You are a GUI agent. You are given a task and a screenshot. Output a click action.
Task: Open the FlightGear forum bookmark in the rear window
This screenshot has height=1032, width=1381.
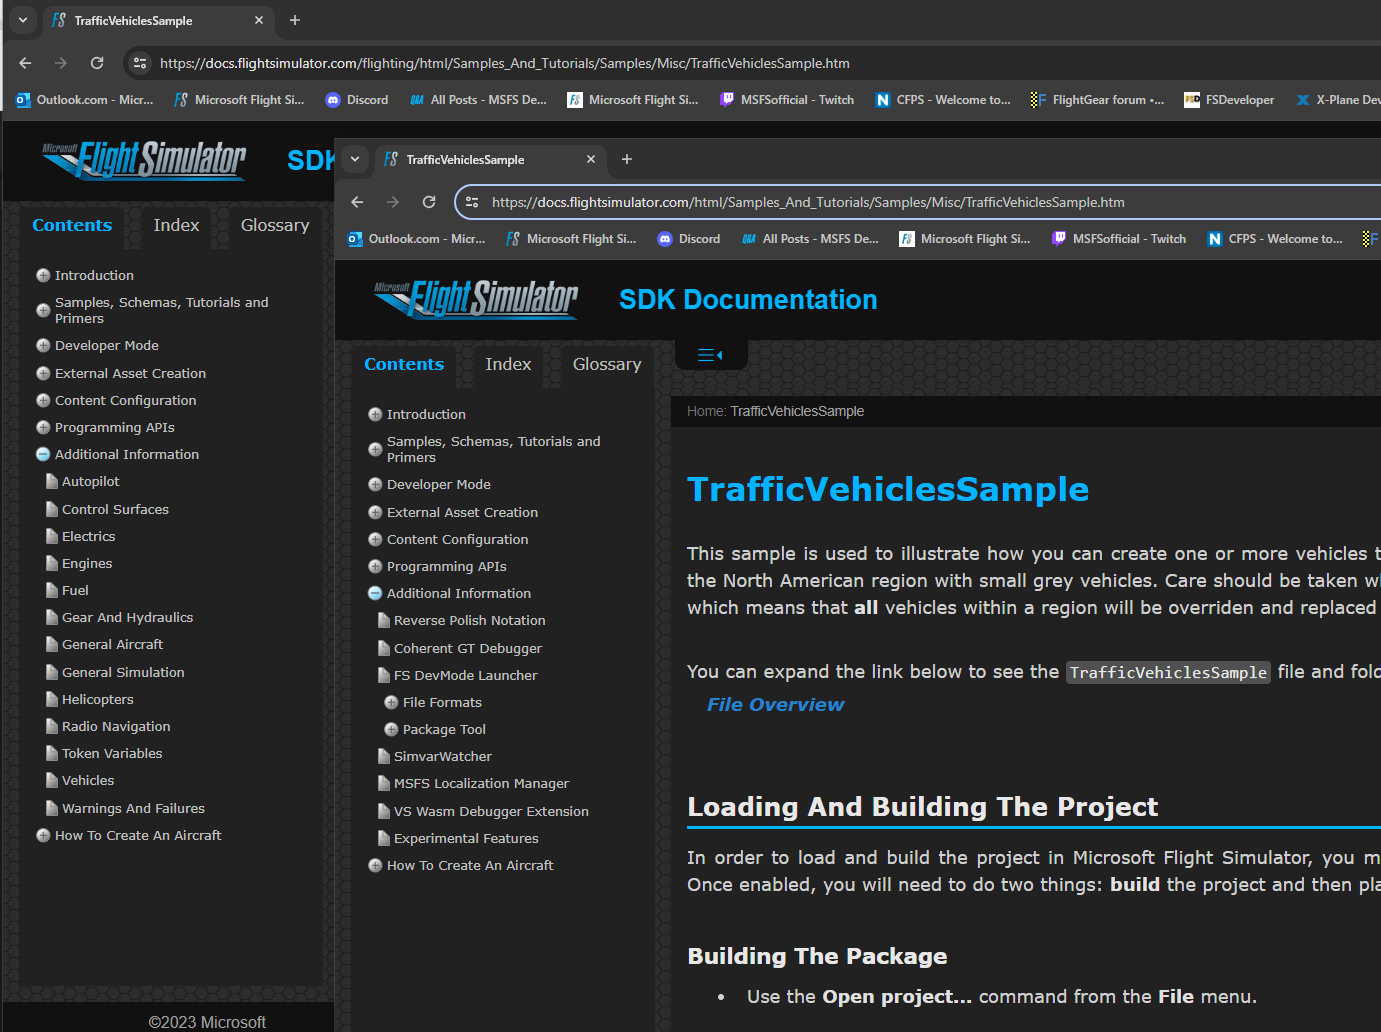(1097, 100)
